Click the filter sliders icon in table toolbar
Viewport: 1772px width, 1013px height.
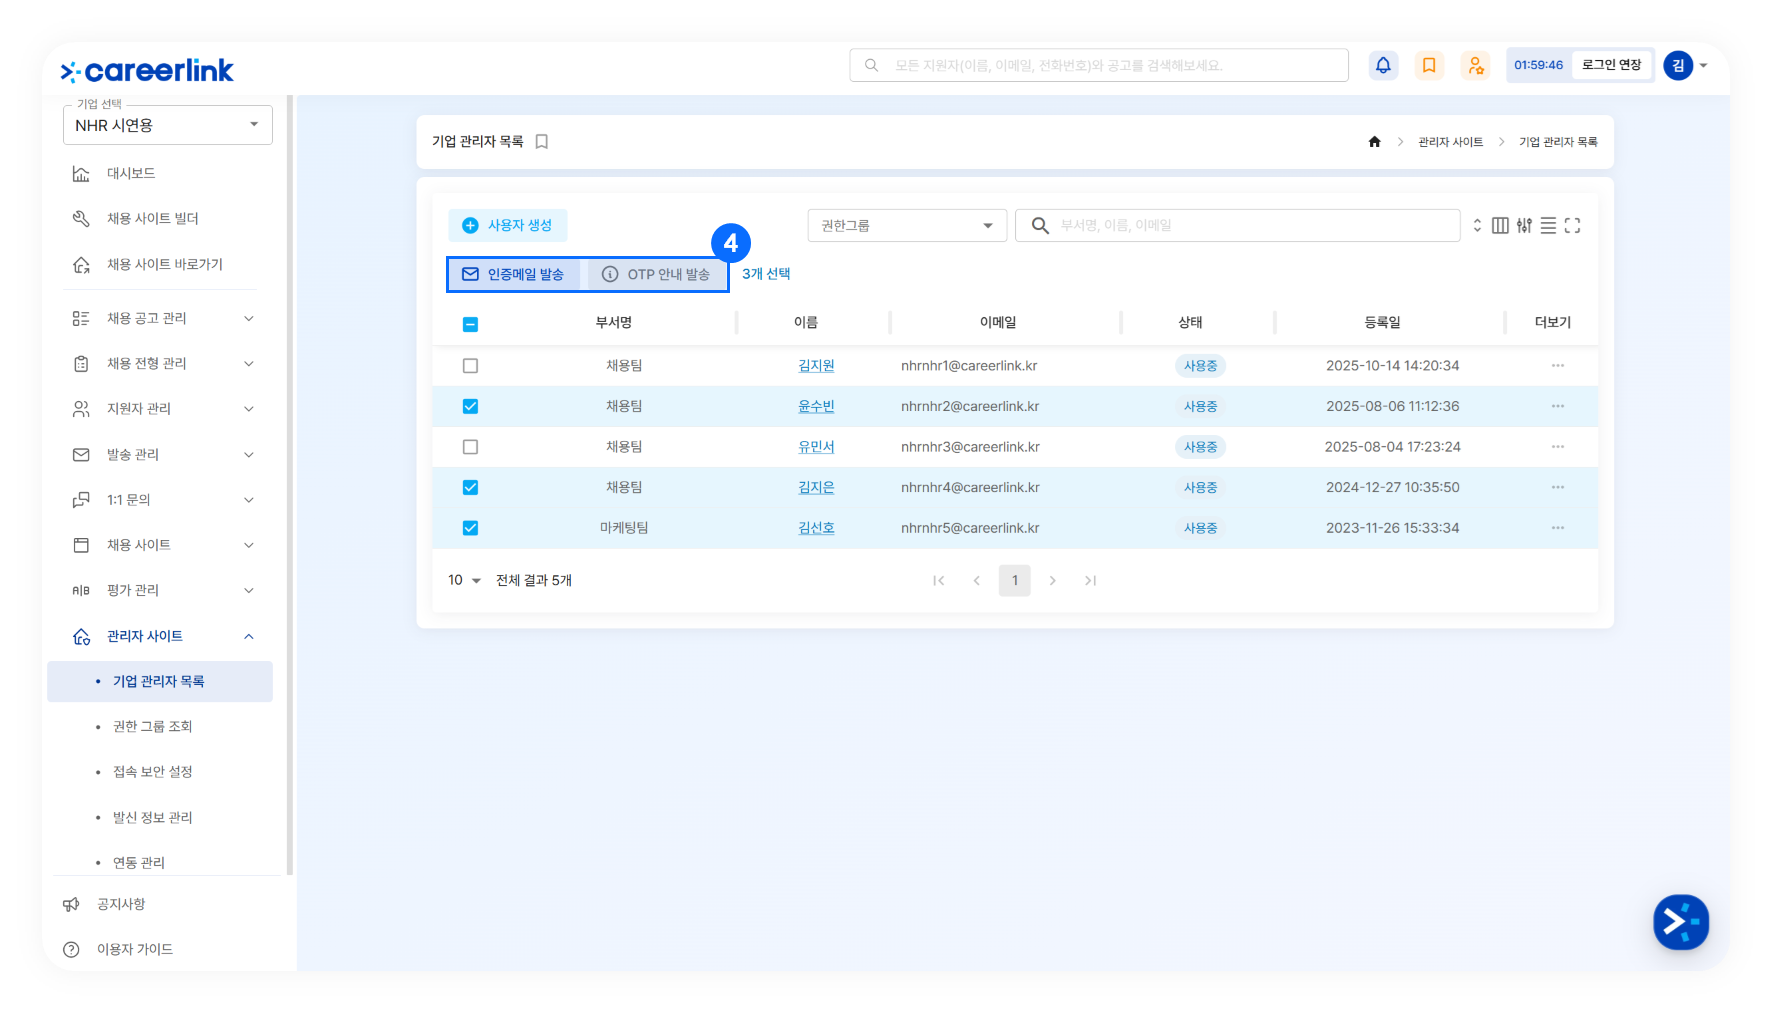click(1524, 226)
